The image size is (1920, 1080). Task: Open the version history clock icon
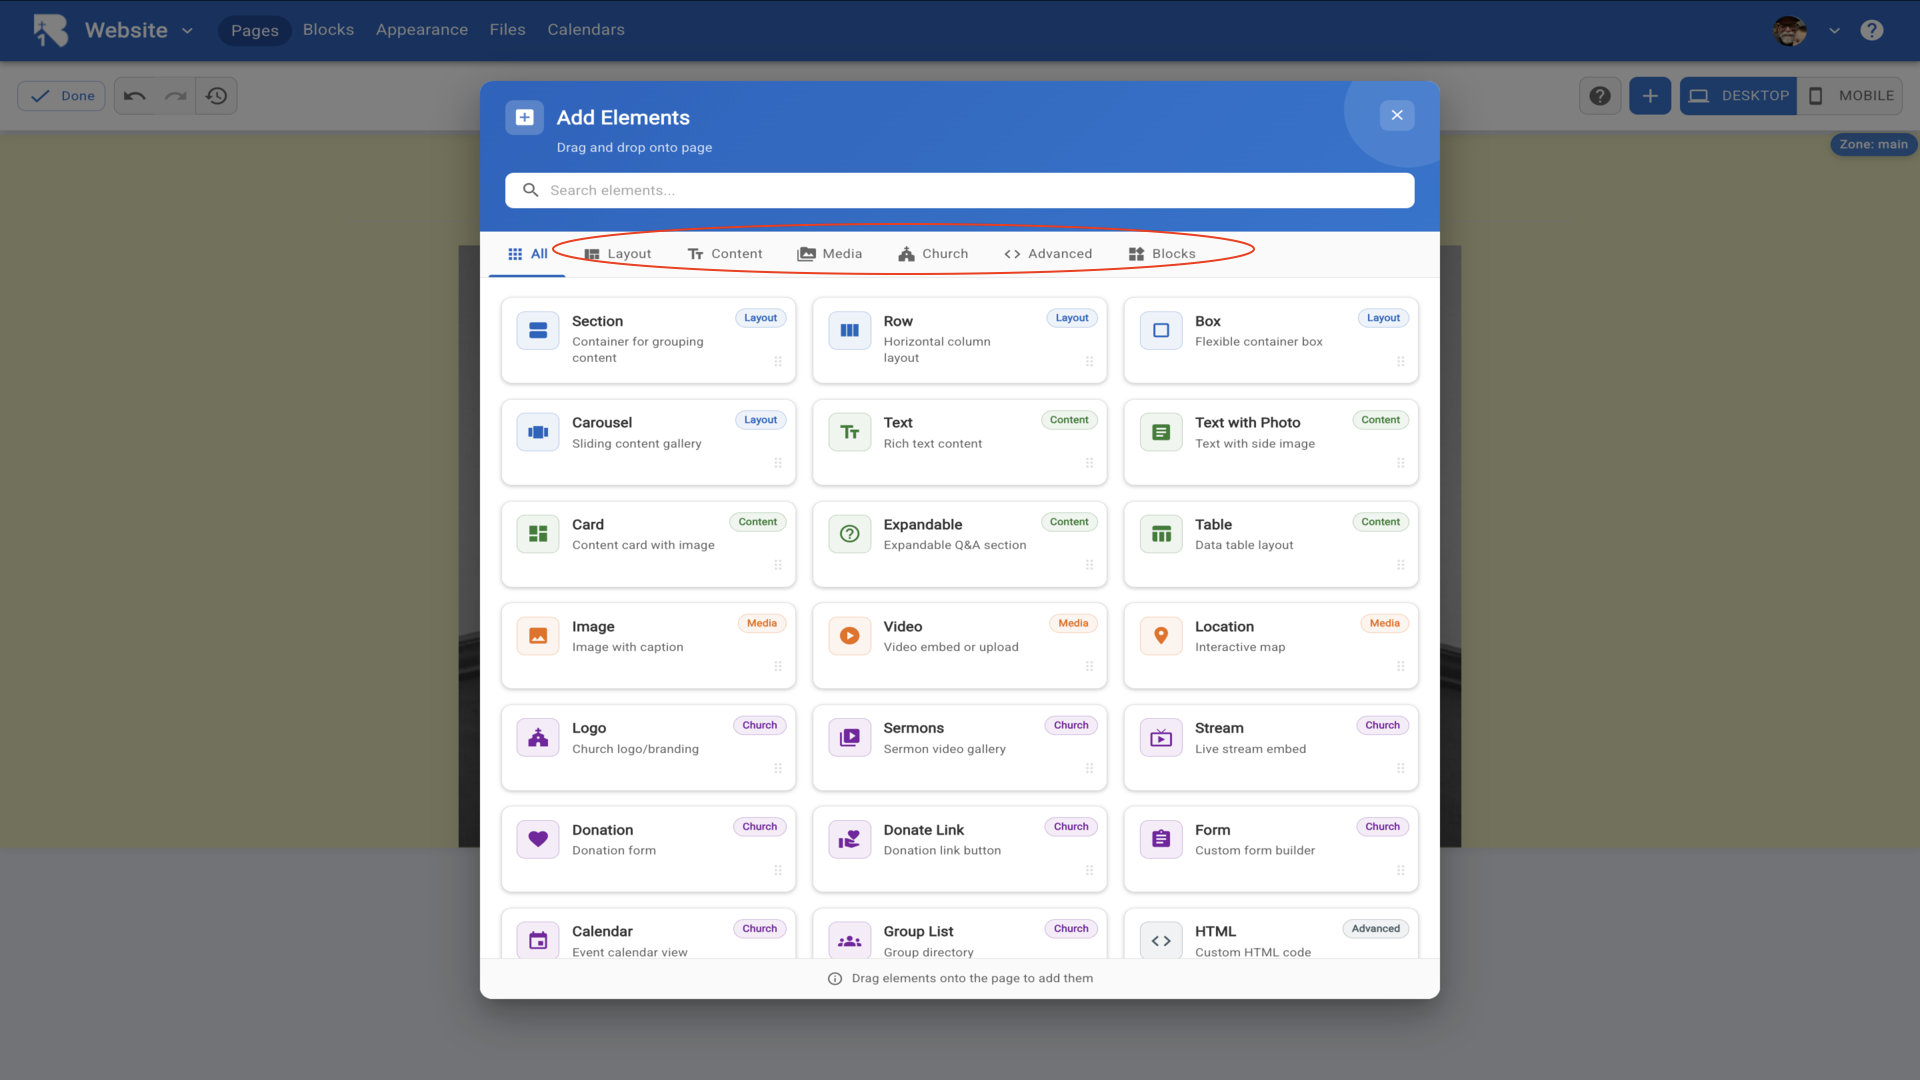coord(216,96)
